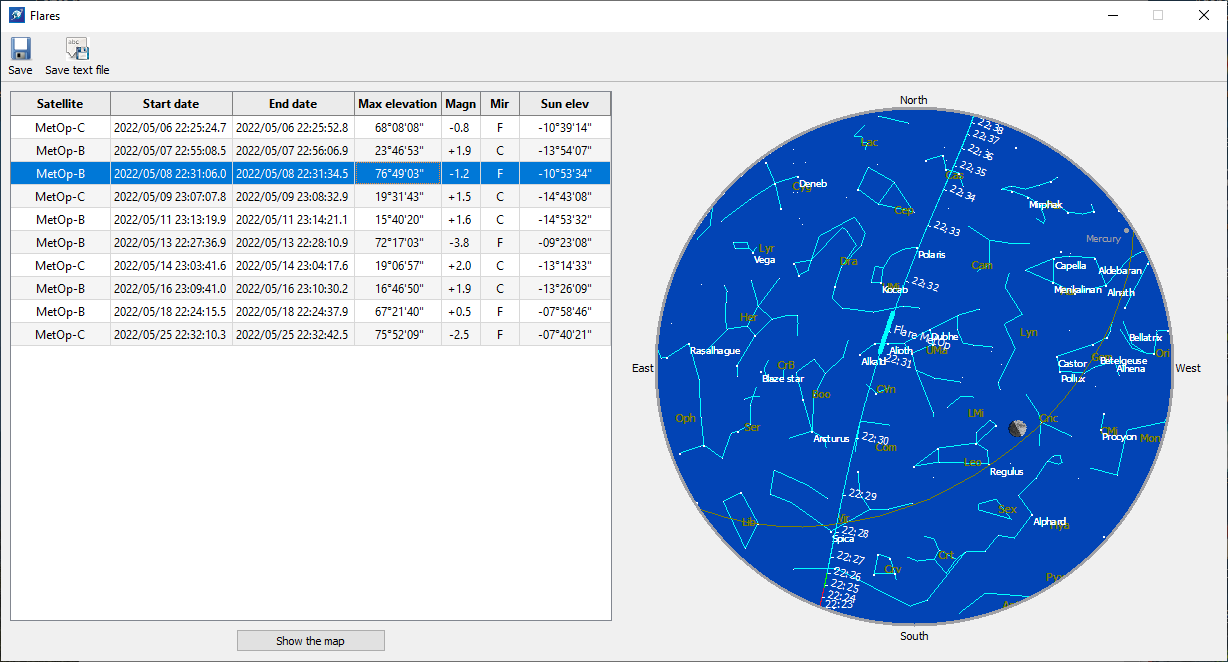Select the row starting 2022/05/09 23:07:07.8
1228x662 pixels.
[x=311, y=197]
